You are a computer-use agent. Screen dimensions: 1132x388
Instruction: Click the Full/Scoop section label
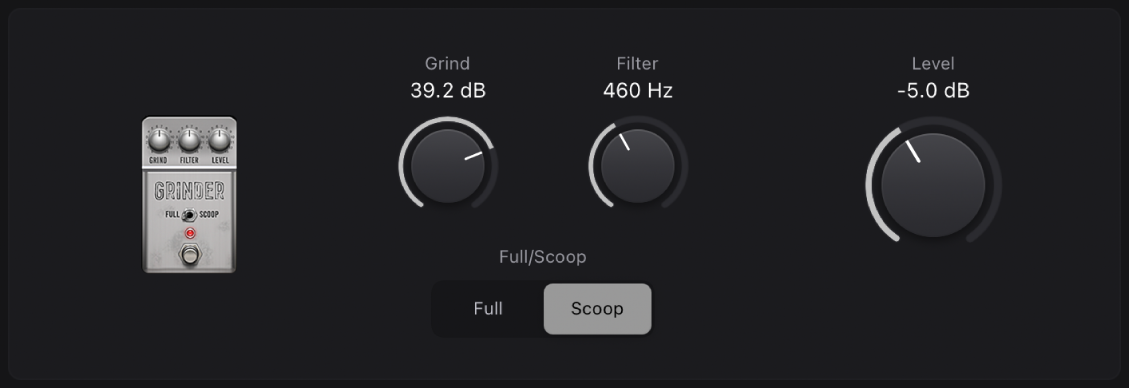click(x=542, y=256)
